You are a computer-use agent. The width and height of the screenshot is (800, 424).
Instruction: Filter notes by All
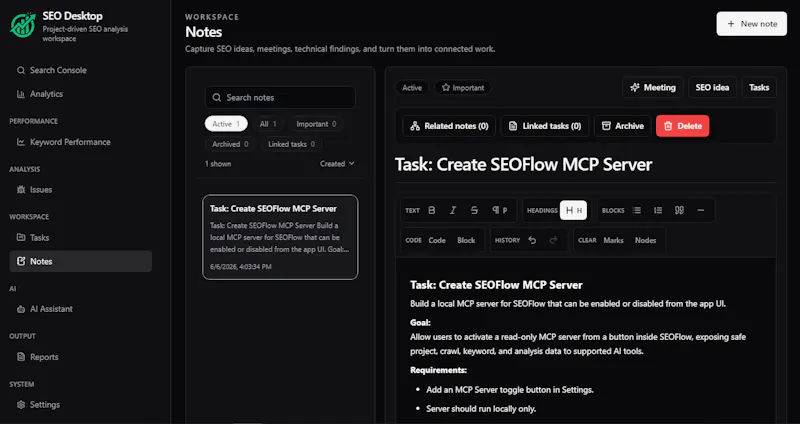(268, 124)
